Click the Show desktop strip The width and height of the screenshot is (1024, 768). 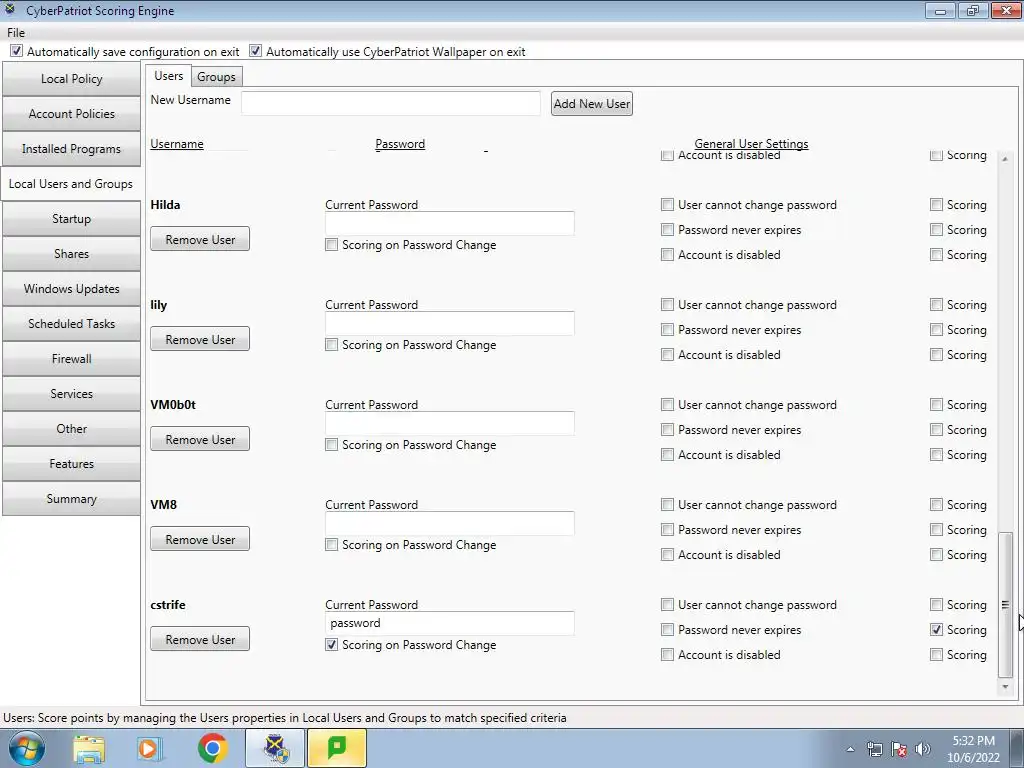click(1018, 748)
